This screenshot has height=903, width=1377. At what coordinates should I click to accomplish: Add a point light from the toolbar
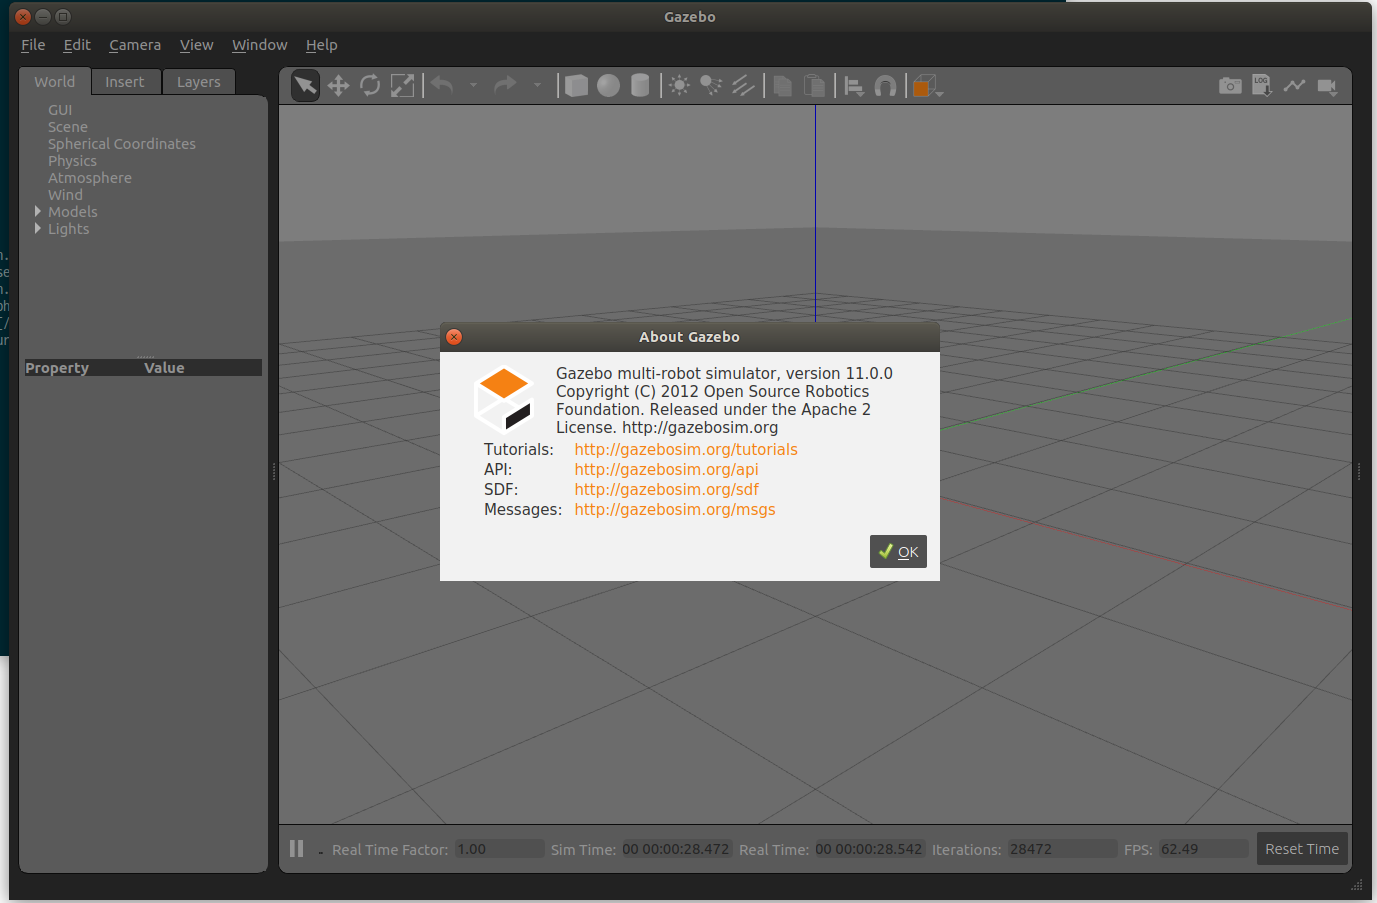[679, 86]
